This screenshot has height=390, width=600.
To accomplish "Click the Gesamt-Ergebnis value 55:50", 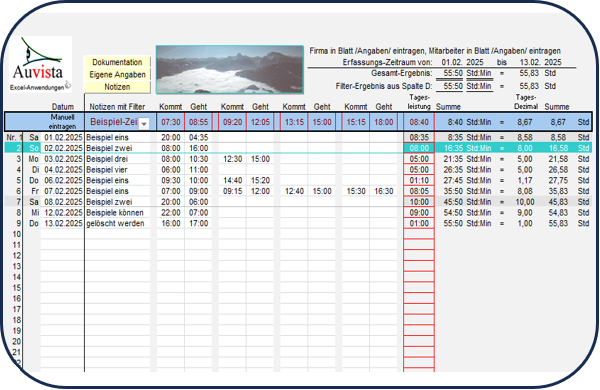I will [x=453, y=73].
